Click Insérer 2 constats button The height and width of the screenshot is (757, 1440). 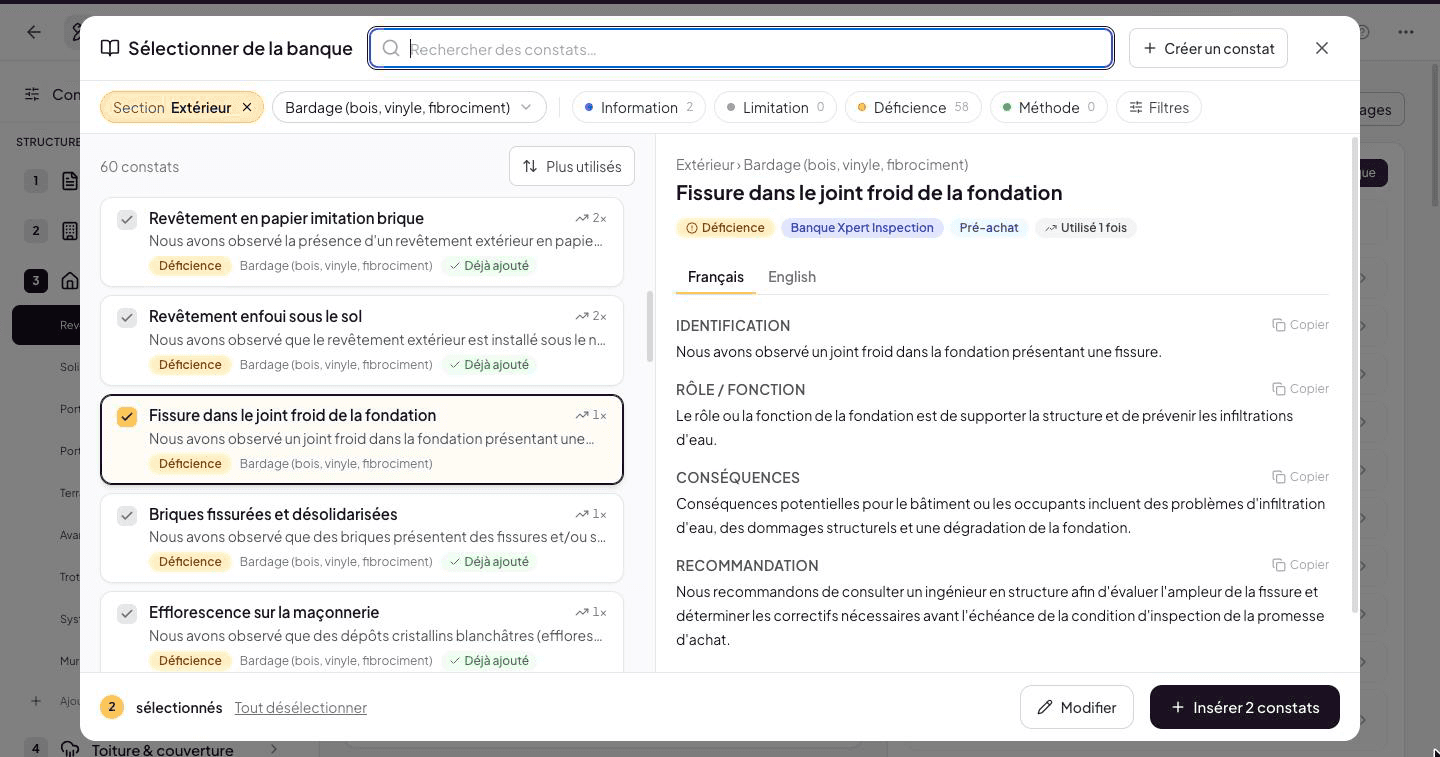(1245, 707)
